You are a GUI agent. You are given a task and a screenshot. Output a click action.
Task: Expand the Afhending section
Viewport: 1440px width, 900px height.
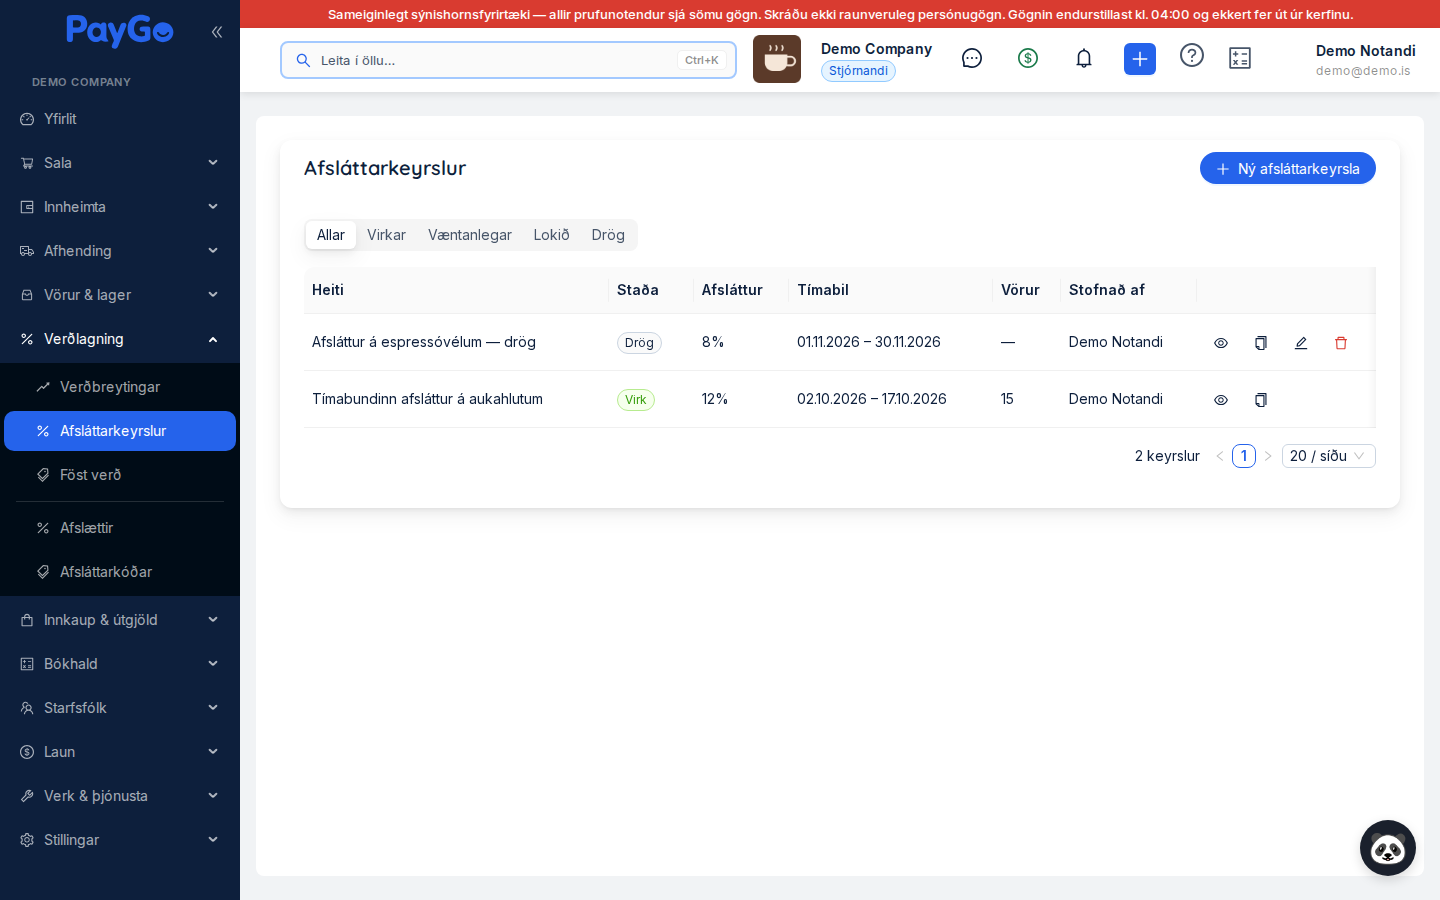[120, 251]
